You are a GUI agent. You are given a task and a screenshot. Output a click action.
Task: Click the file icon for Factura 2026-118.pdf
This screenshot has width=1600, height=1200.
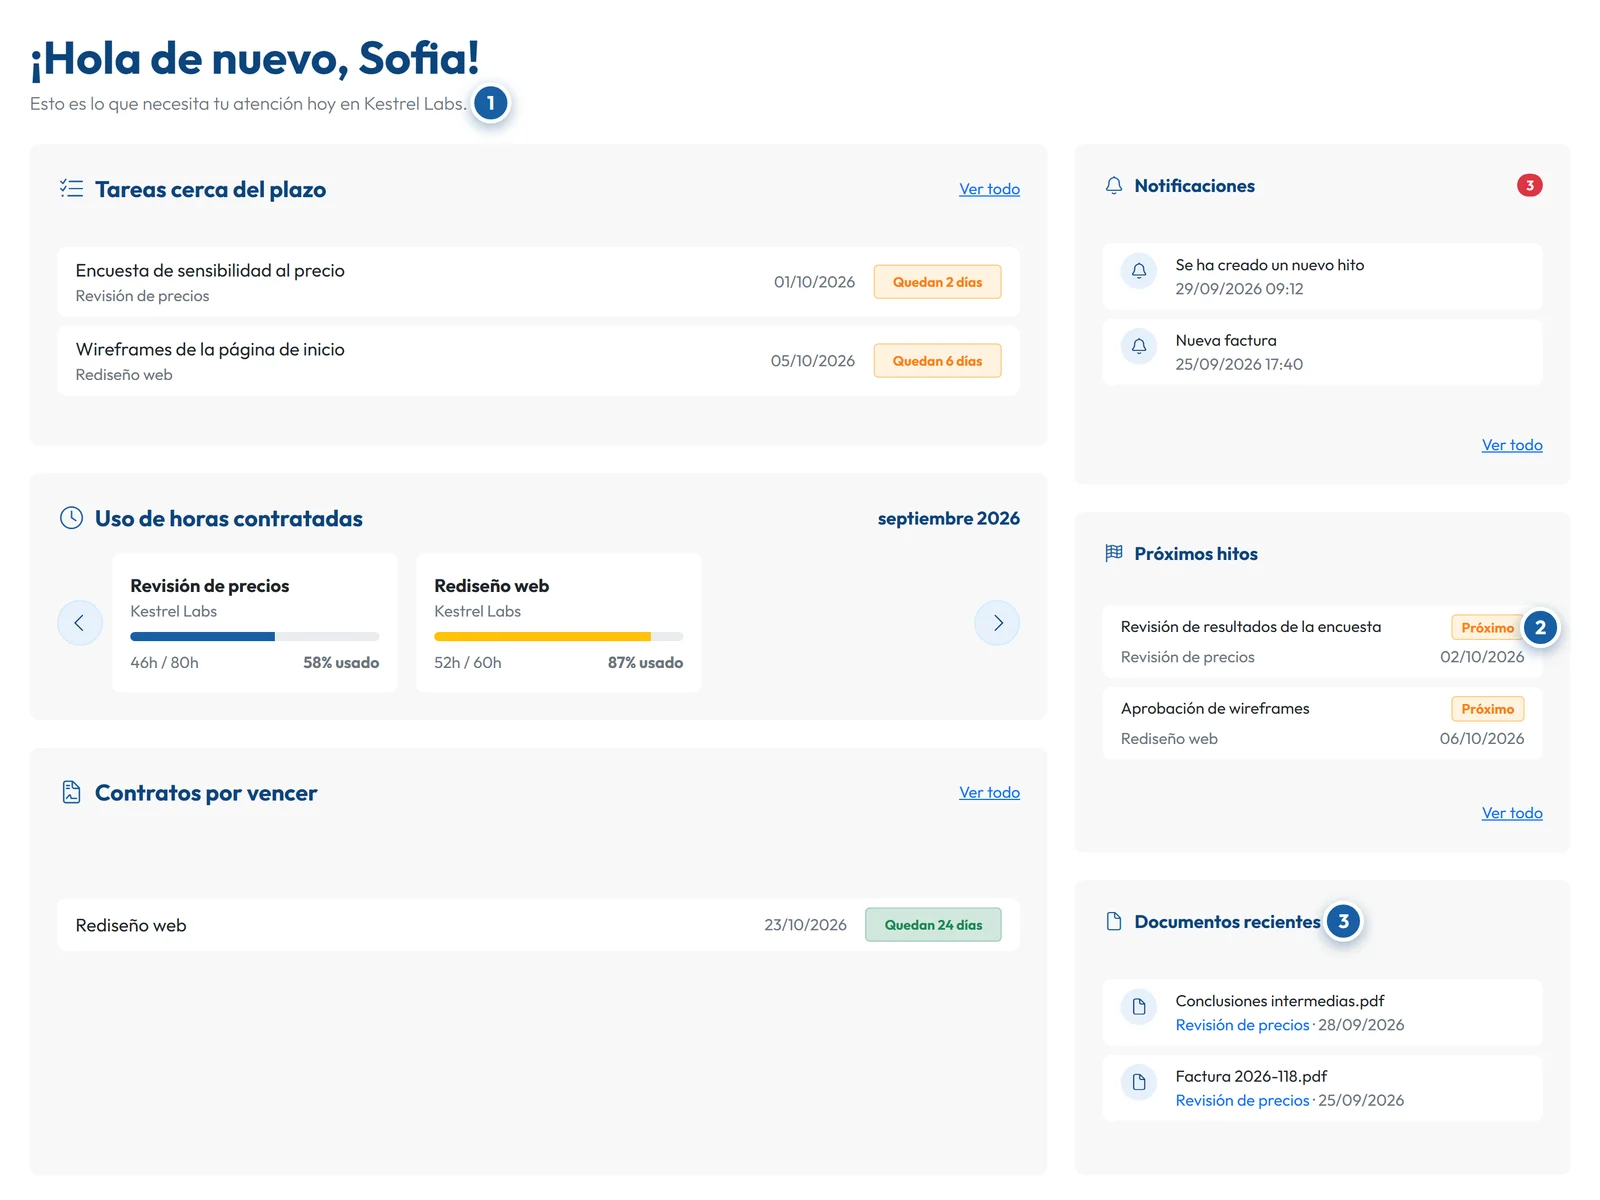point(1139,1082)
